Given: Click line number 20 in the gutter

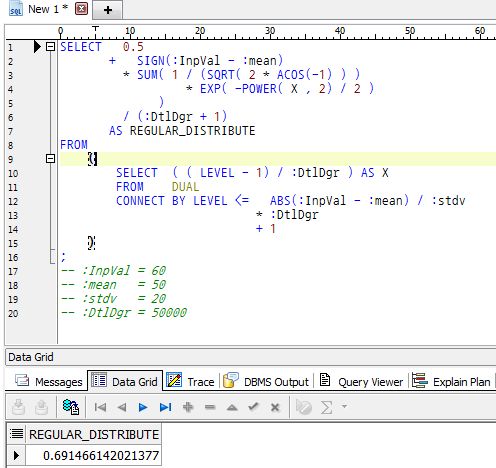Looking at the screenshot, I should click(13, 313).
